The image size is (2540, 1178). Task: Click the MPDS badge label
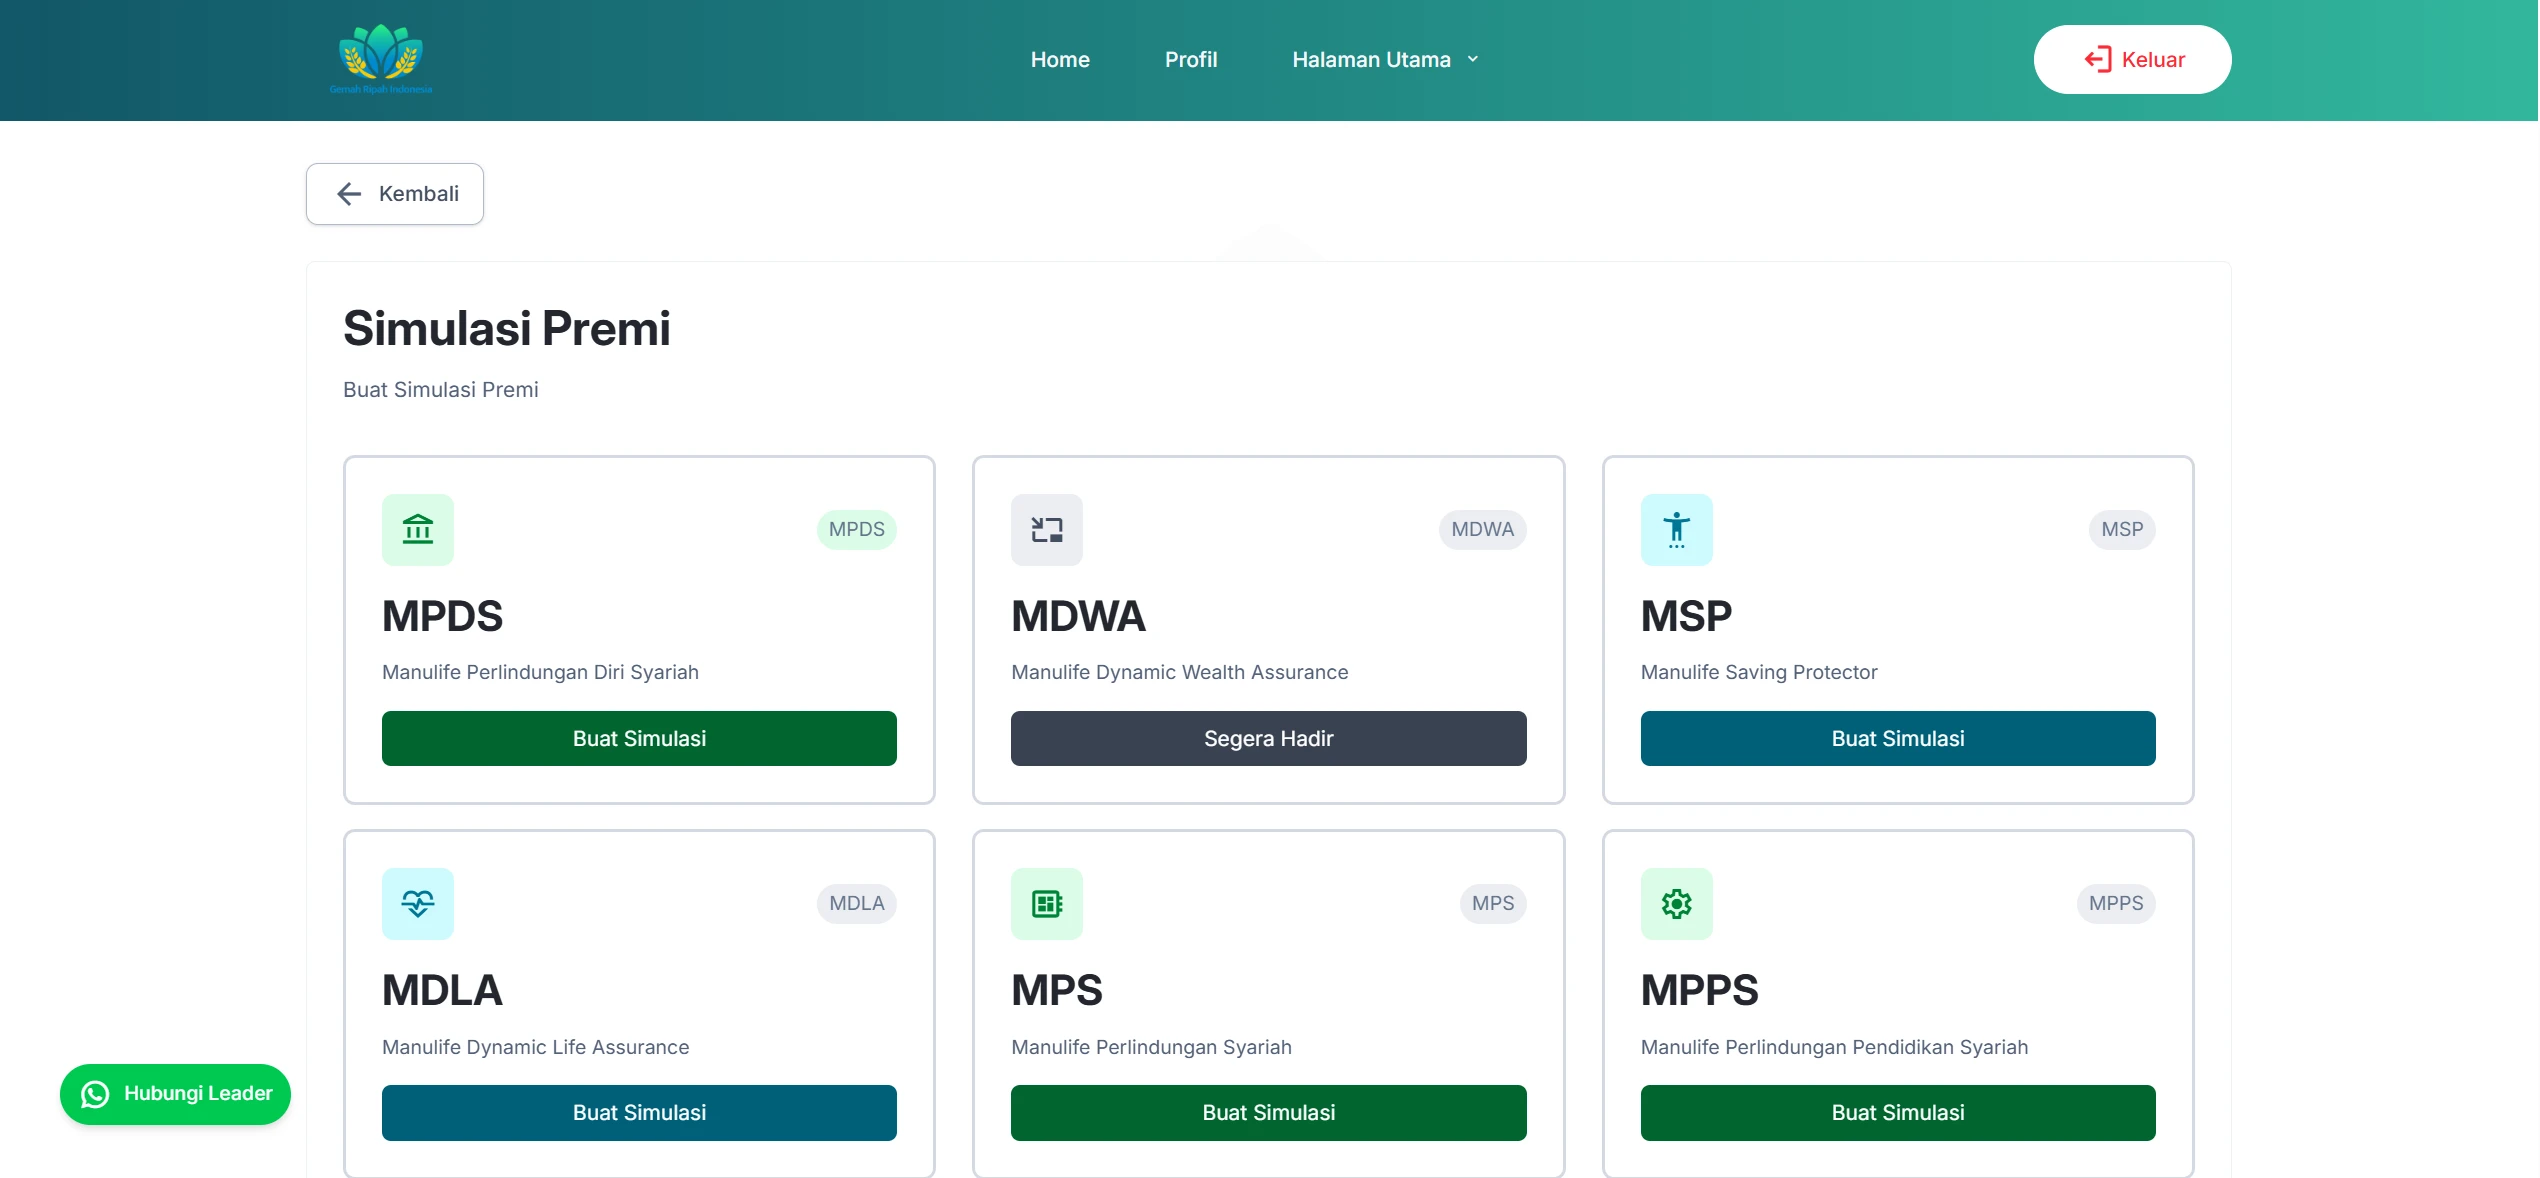[856, 529]
